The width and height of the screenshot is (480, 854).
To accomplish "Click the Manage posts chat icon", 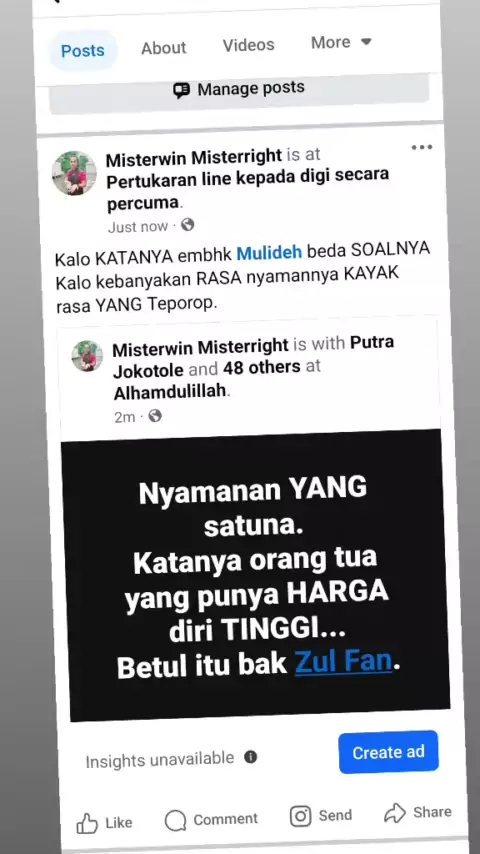I will tap(181, 90).
